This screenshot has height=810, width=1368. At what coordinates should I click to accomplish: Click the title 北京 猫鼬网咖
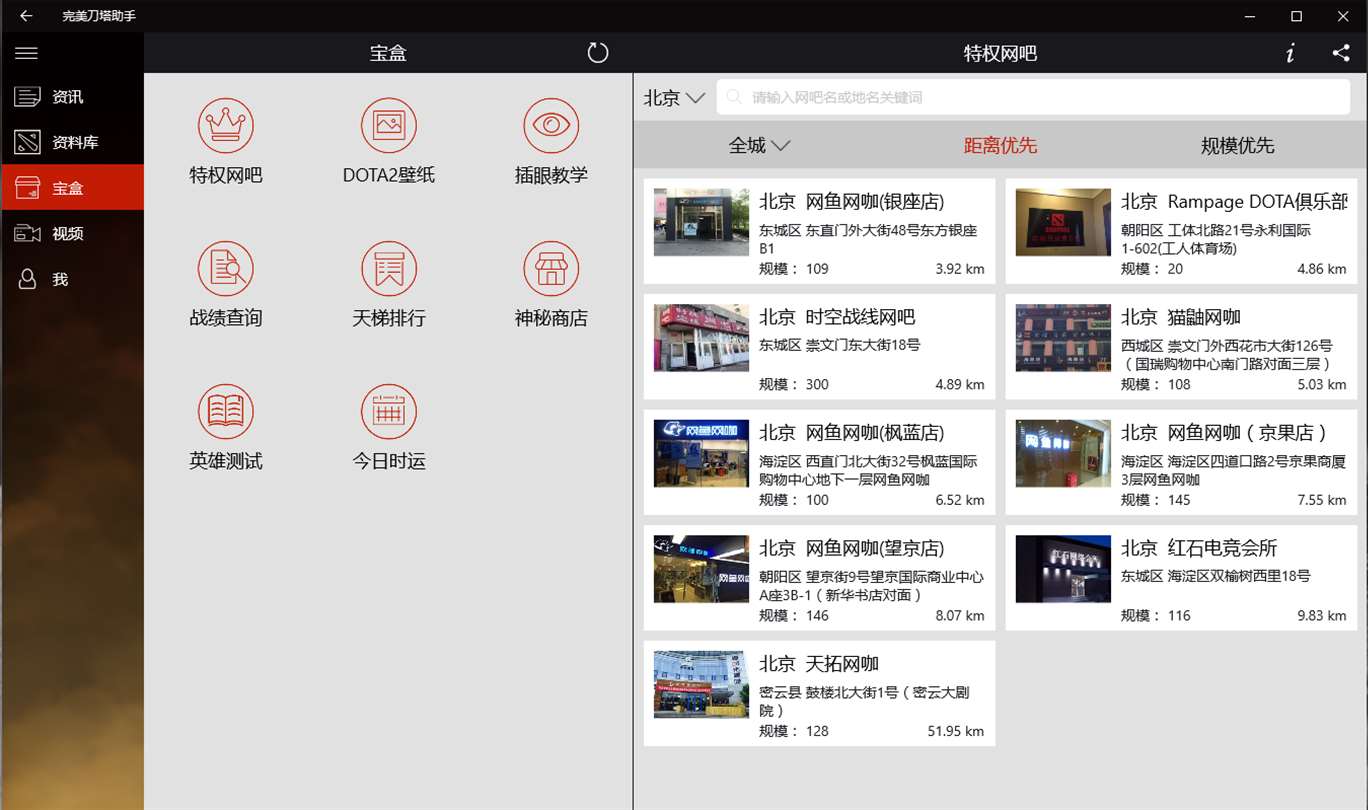(x=1181, y=317)
